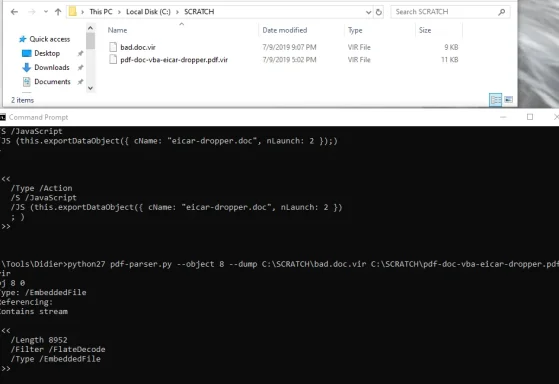Open the recent locations dropdown arrow
Image resolution: width=559 pixels, height=384 pixels.
[46, 12]
